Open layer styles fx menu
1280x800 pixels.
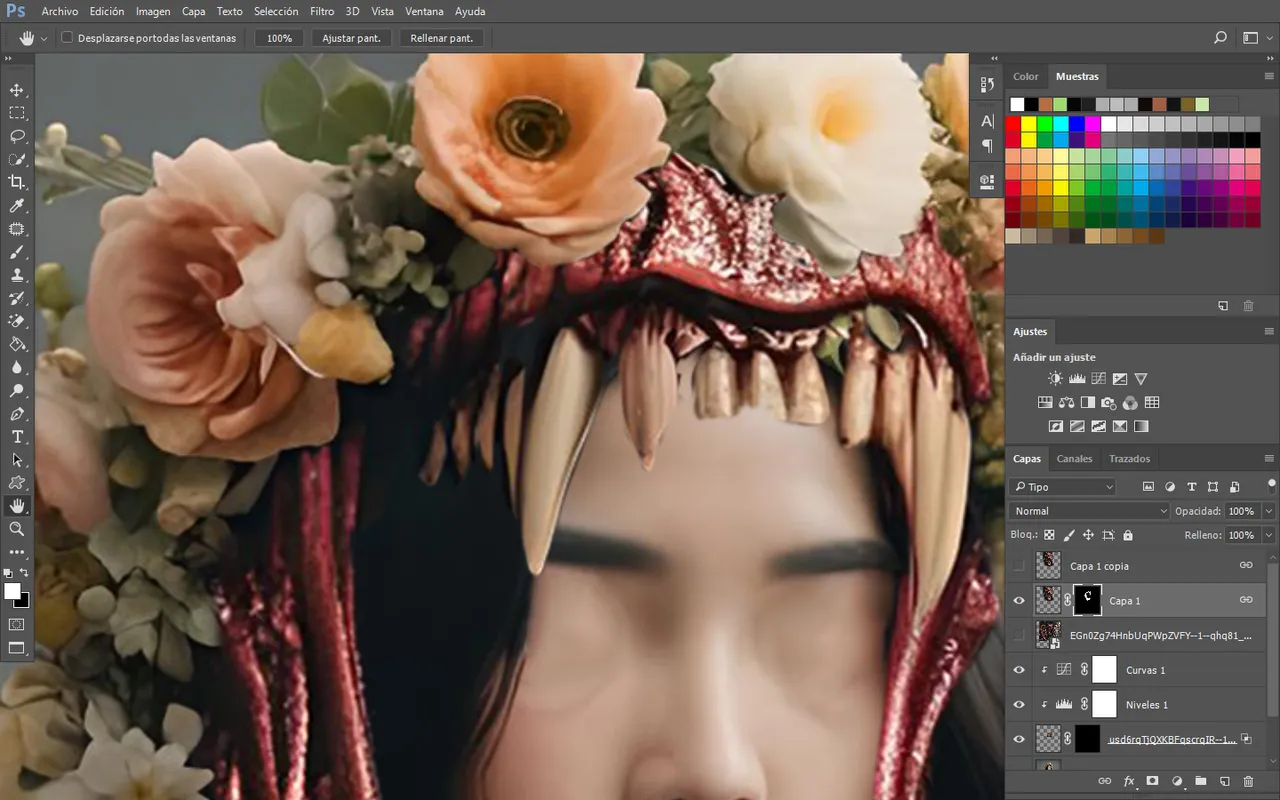(x=1129, y=781)
